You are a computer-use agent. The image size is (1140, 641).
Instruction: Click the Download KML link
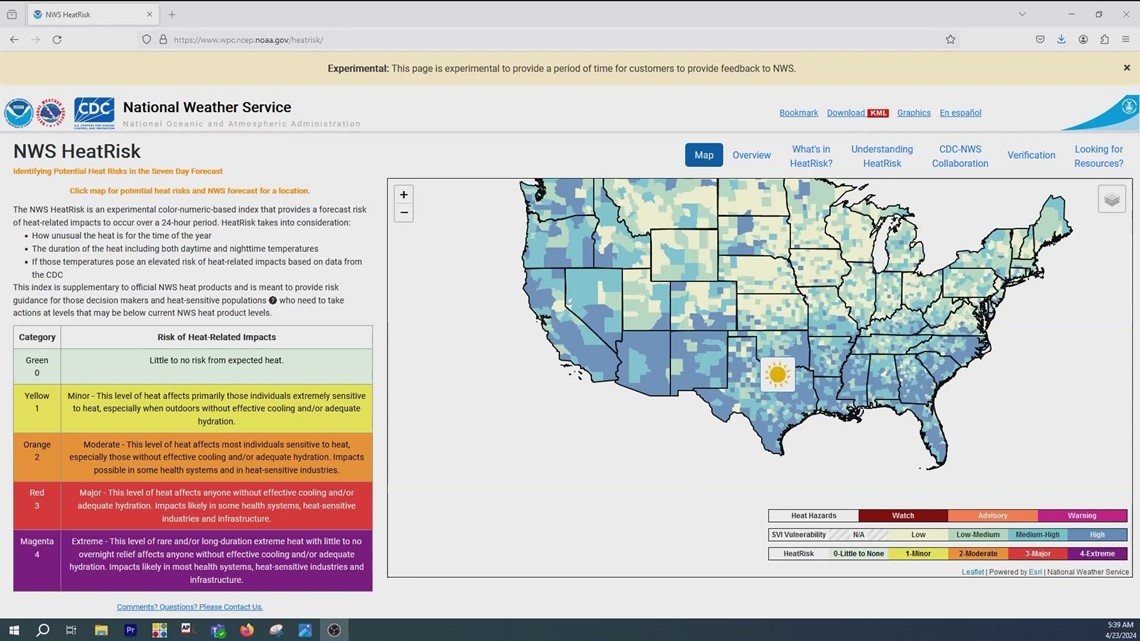click(x=856, y=112)
